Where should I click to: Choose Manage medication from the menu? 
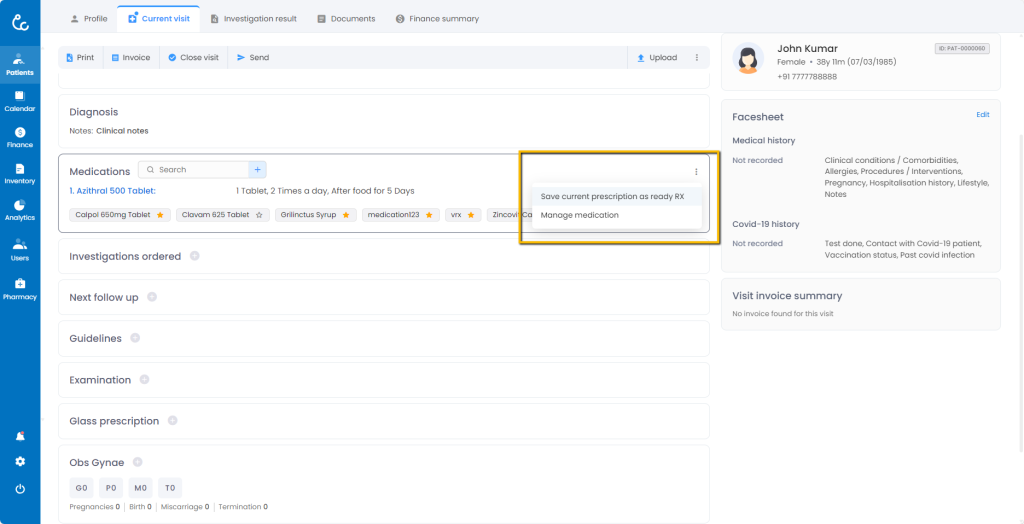click(x=580, y=215)
